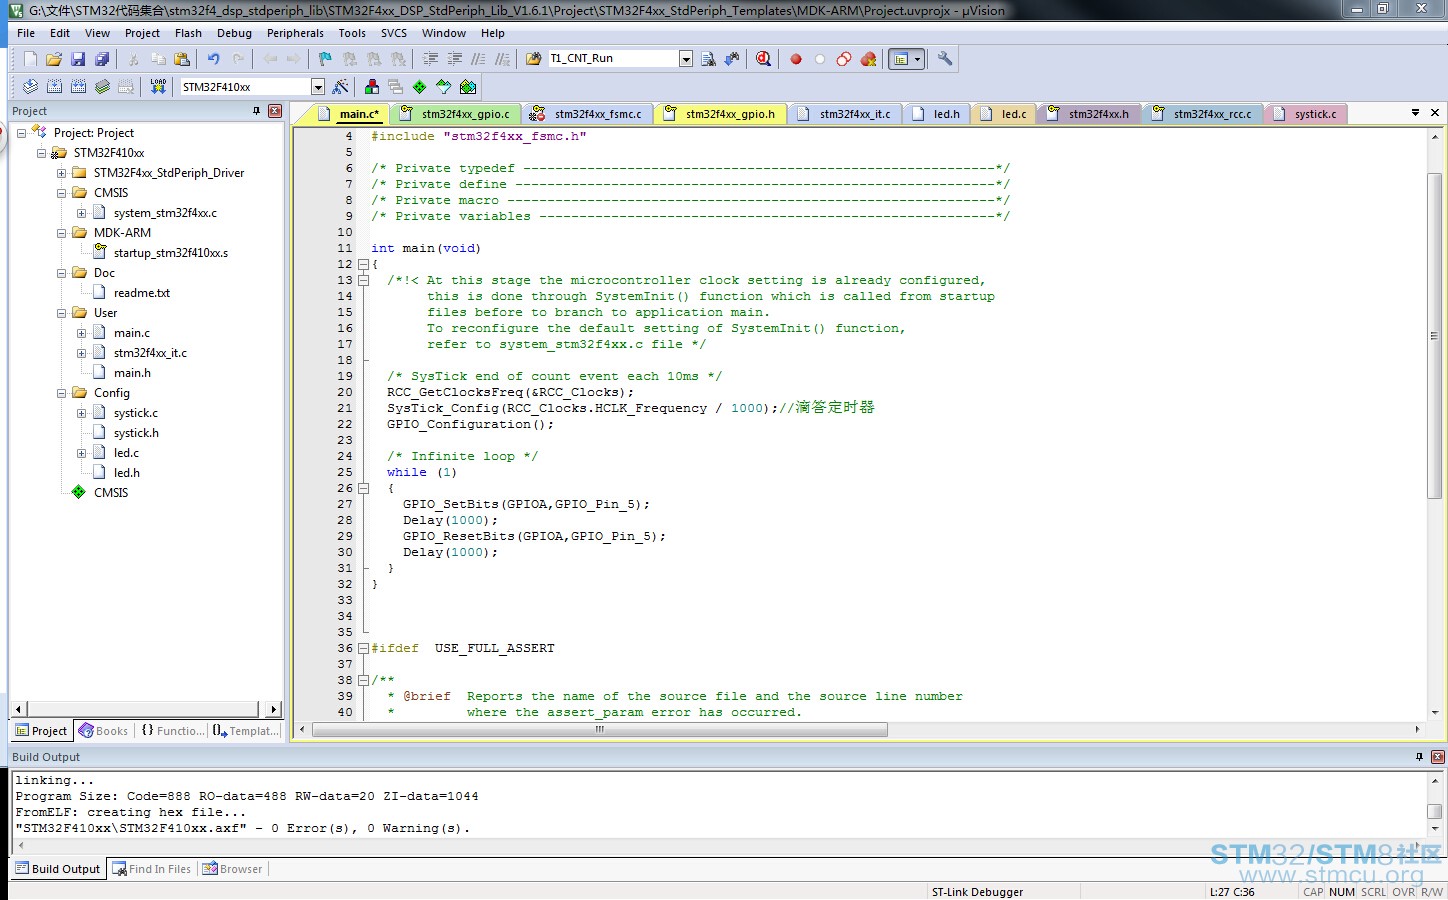Screen dimensions: 1448x900
Task: Expand the STM32F4xx_StdPeriph_Driver folder
Action: [61, 173]
